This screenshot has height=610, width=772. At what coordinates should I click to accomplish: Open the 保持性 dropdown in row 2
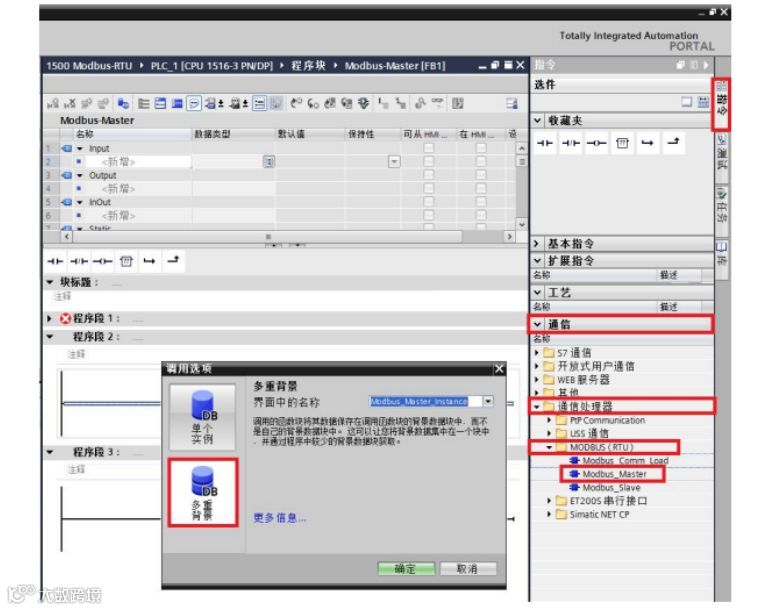(x=394, y=161)
